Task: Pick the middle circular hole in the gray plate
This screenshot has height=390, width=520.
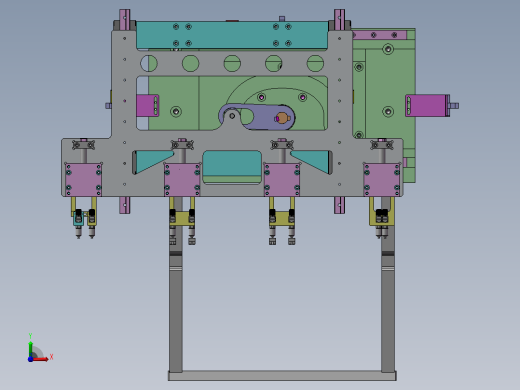Action: tap(232, 63)
